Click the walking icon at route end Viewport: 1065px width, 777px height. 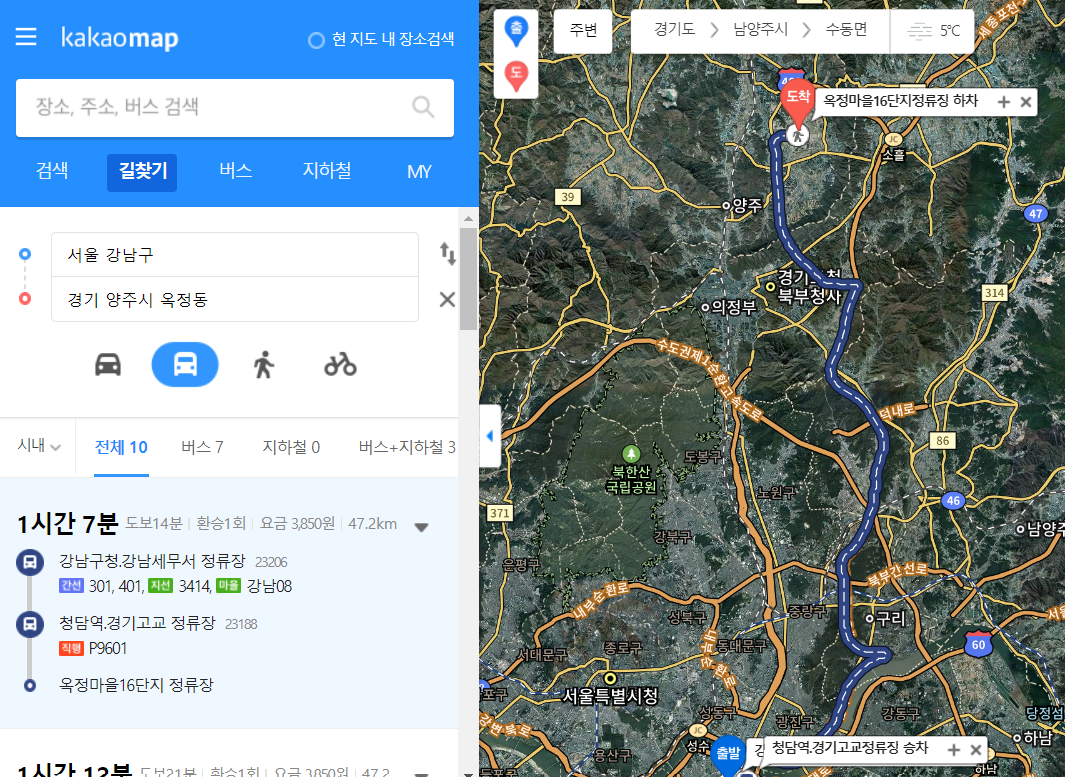pyautogui.click(x=797, y=135)
